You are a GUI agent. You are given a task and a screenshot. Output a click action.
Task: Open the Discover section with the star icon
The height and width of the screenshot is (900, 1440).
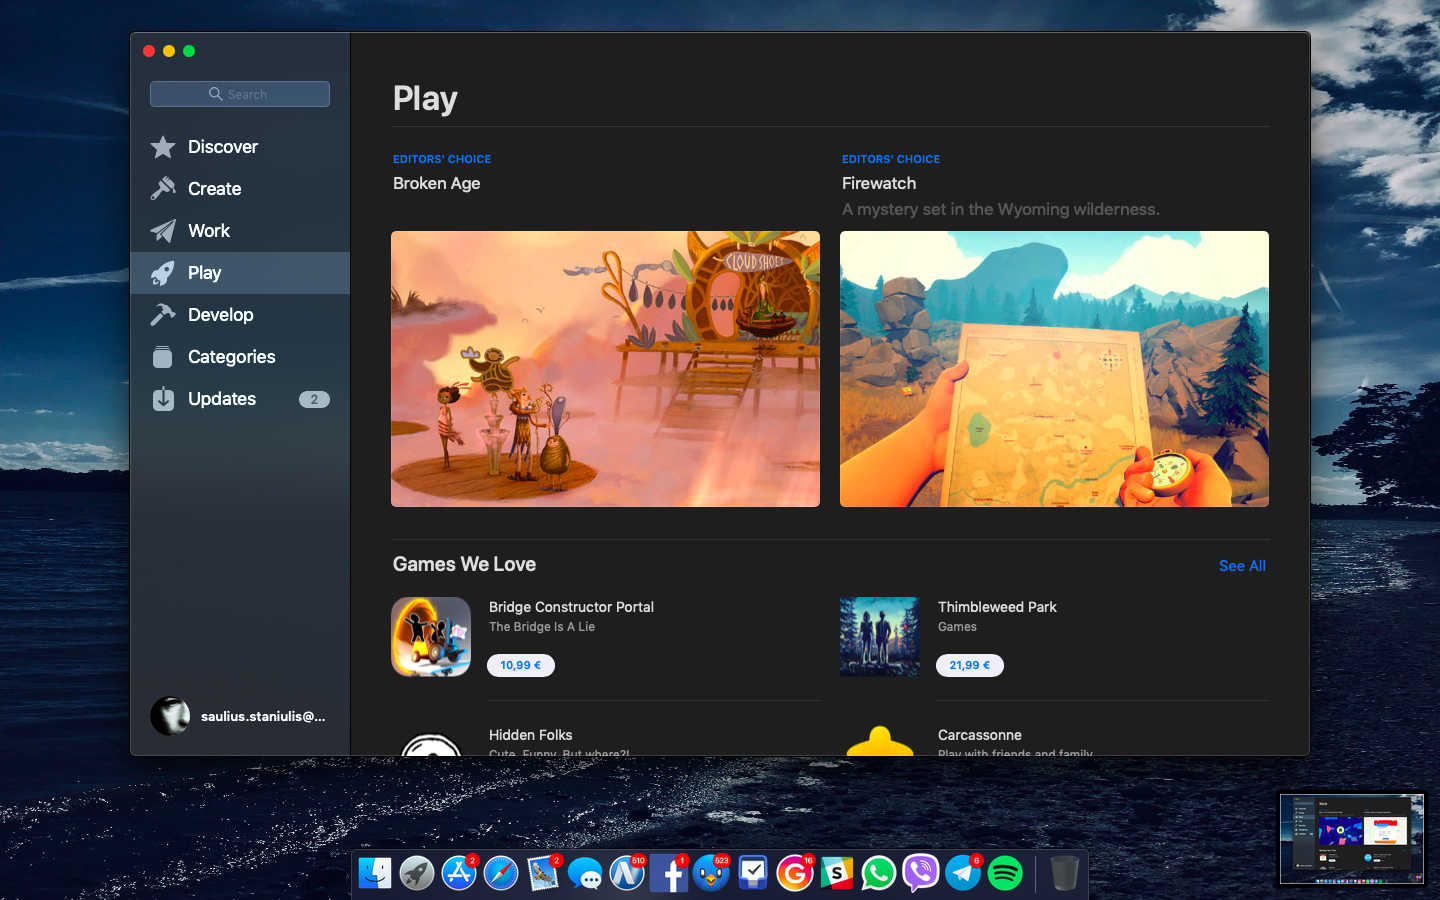(222, 147)
